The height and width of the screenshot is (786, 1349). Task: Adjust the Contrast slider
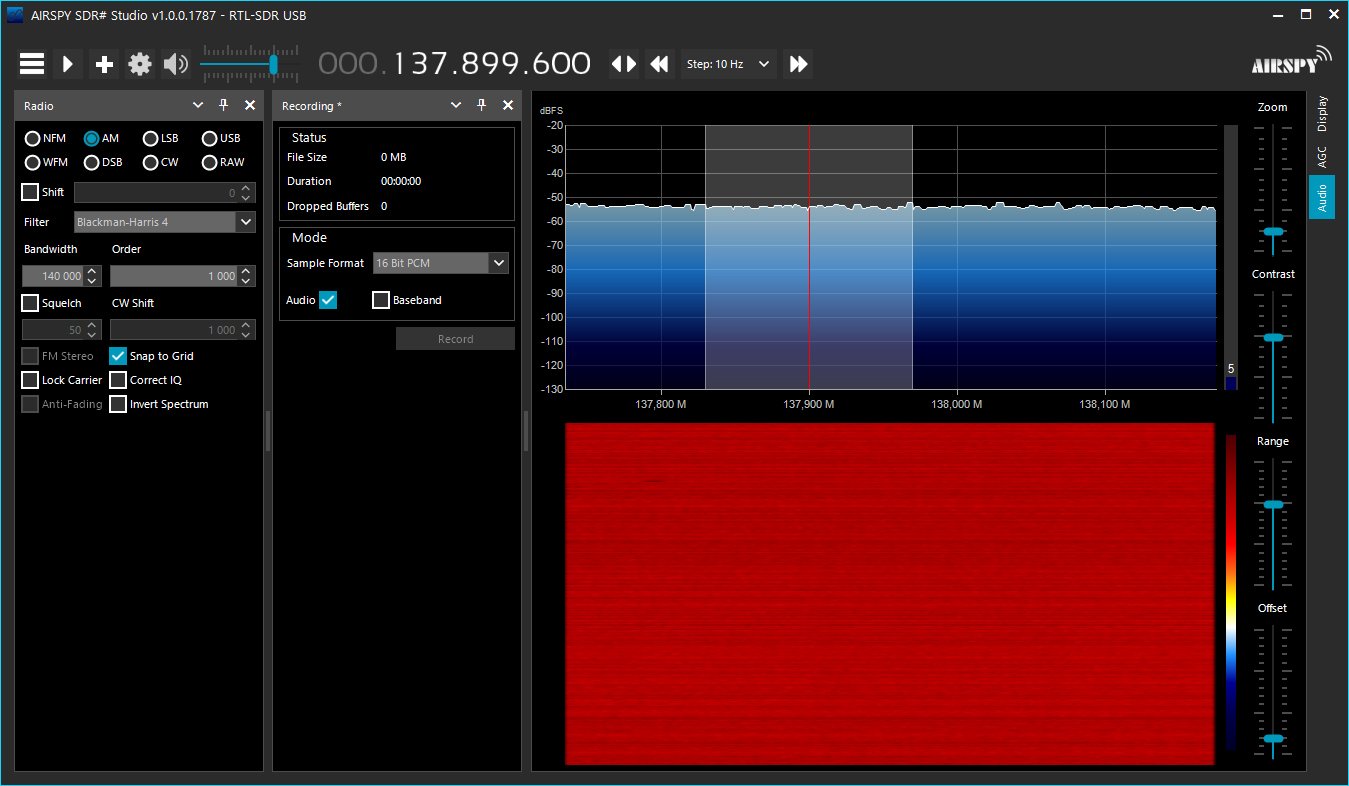click(x=1272, y=337)
